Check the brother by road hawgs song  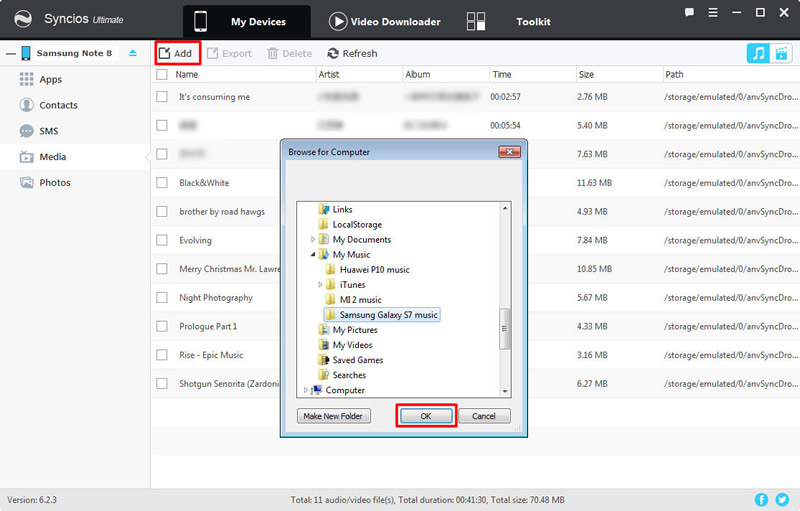162,211
